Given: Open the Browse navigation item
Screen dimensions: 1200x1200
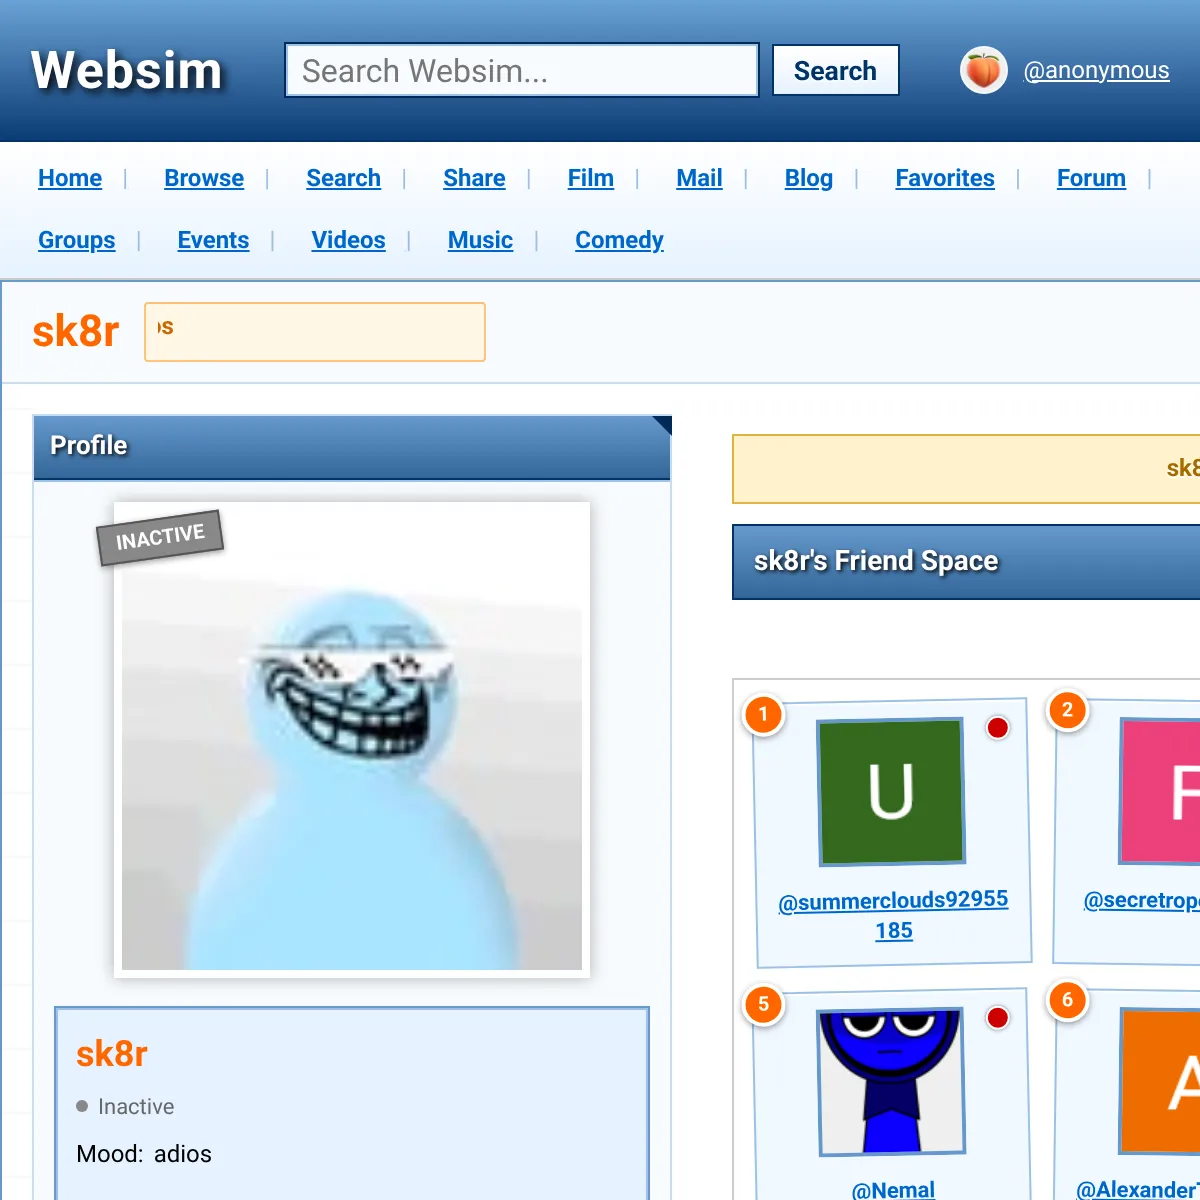Looking at the screenshot, I should (x=204, y=178).
